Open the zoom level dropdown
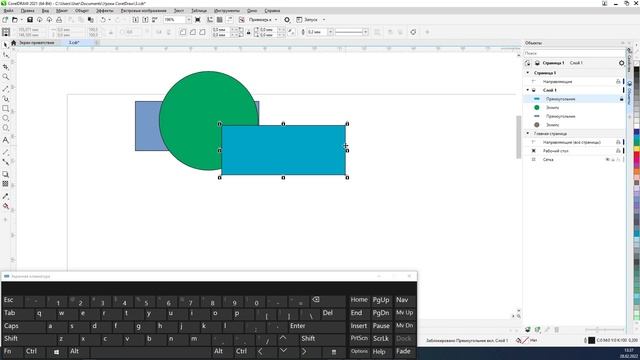 189,20
